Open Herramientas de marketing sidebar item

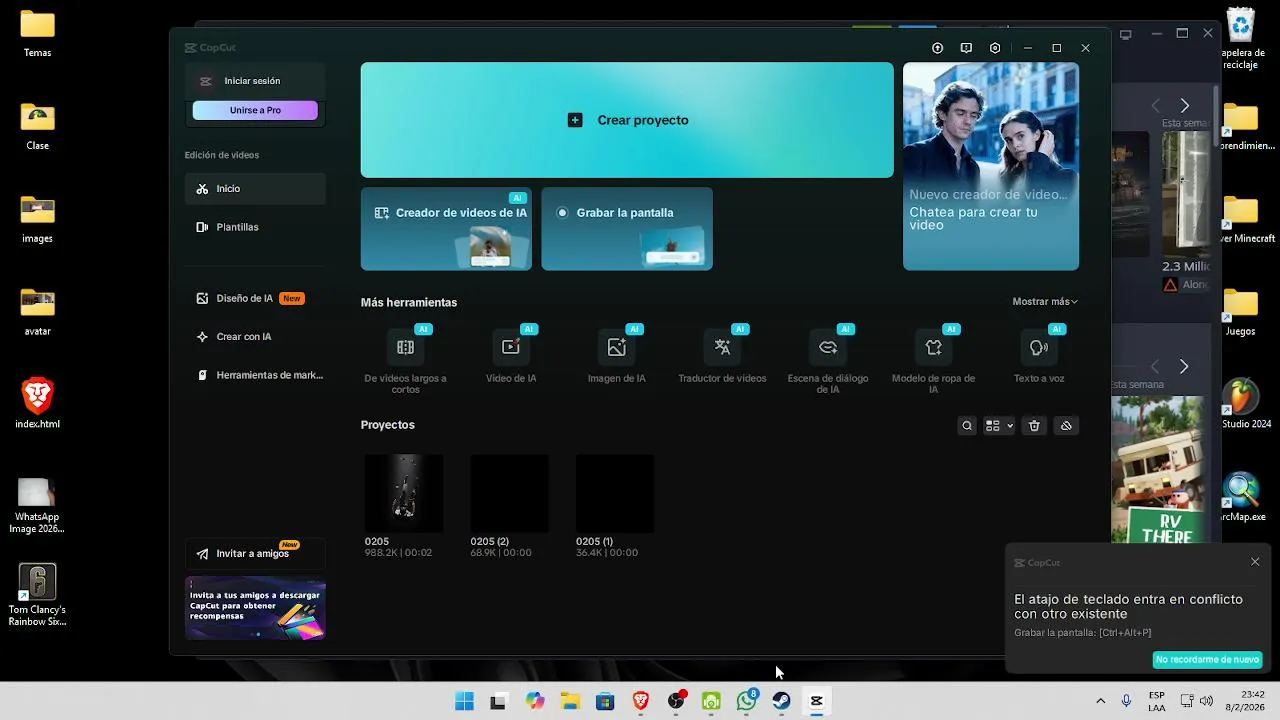click(255, 375)
